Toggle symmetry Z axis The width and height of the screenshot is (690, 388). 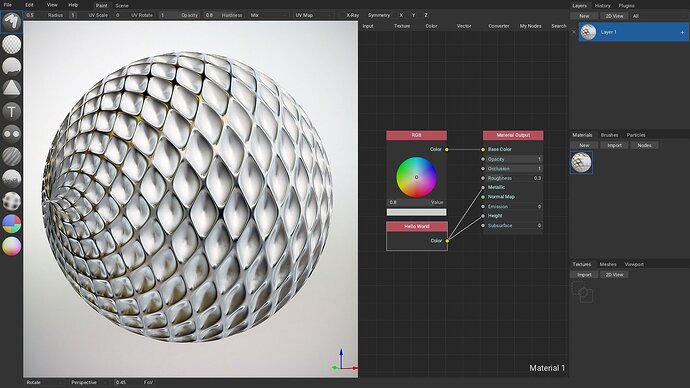[x=426, y=15]
